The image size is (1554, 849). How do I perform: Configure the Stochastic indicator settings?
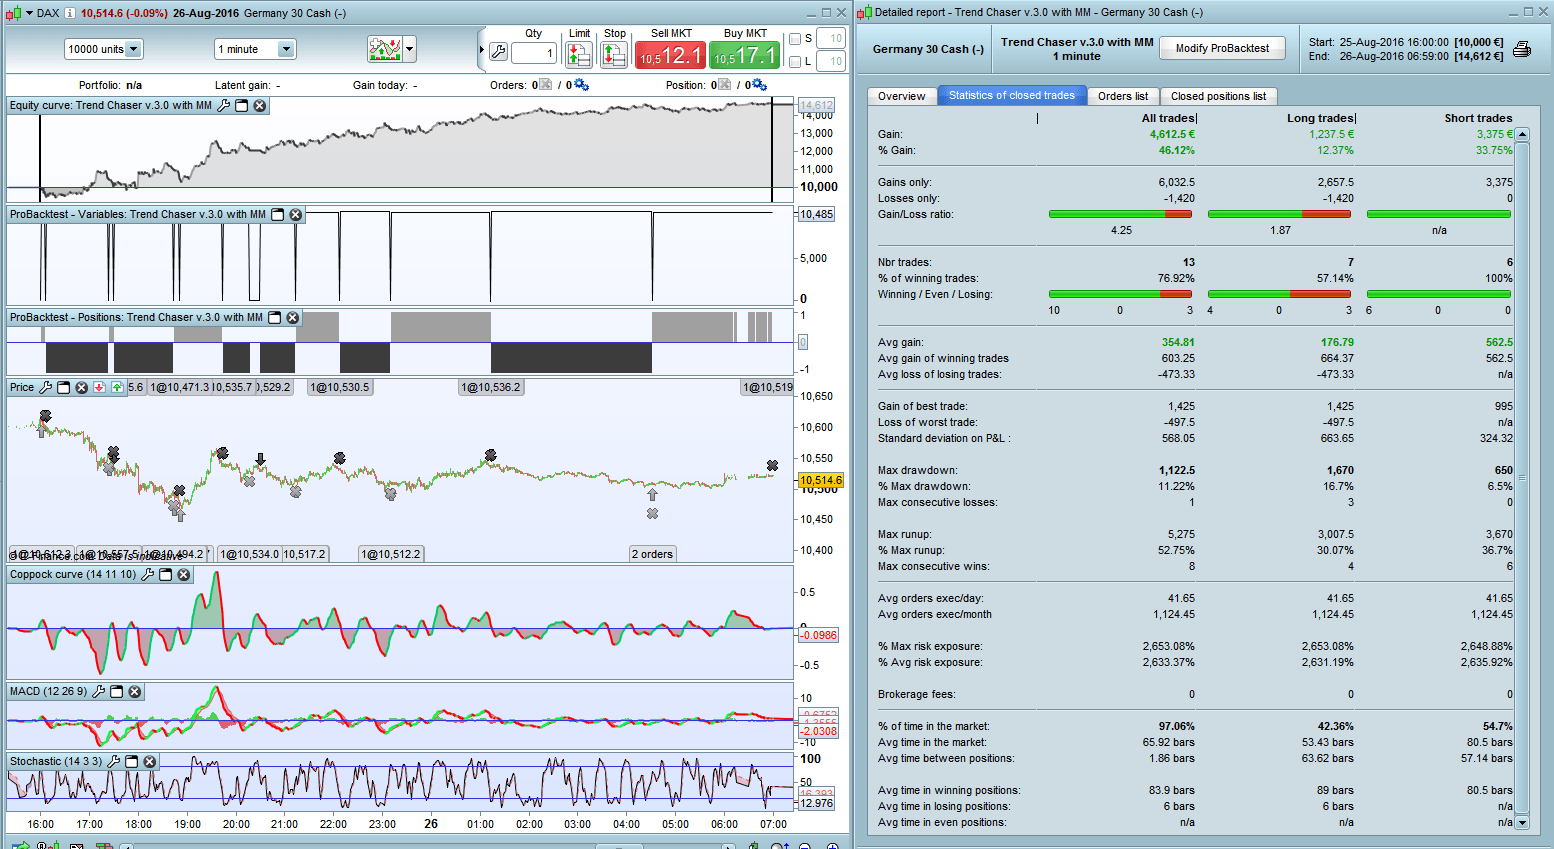click(x=114, y=761)
